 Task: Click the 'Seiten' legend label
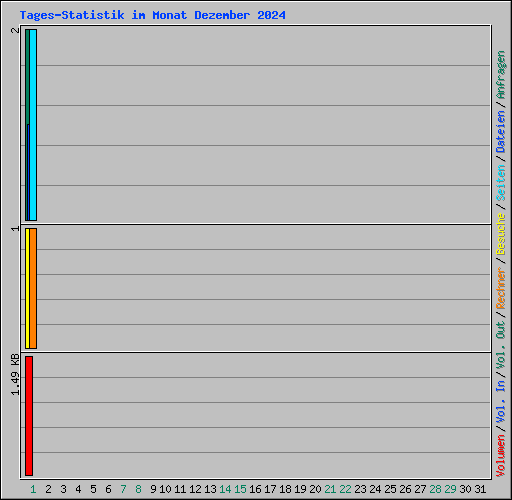501,183
